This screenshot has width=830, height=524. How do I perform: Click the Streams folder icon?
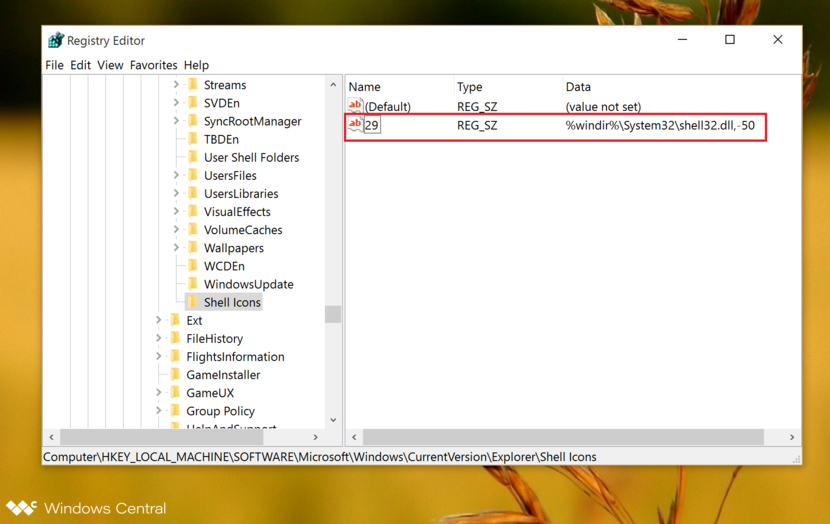coord(193,85)
